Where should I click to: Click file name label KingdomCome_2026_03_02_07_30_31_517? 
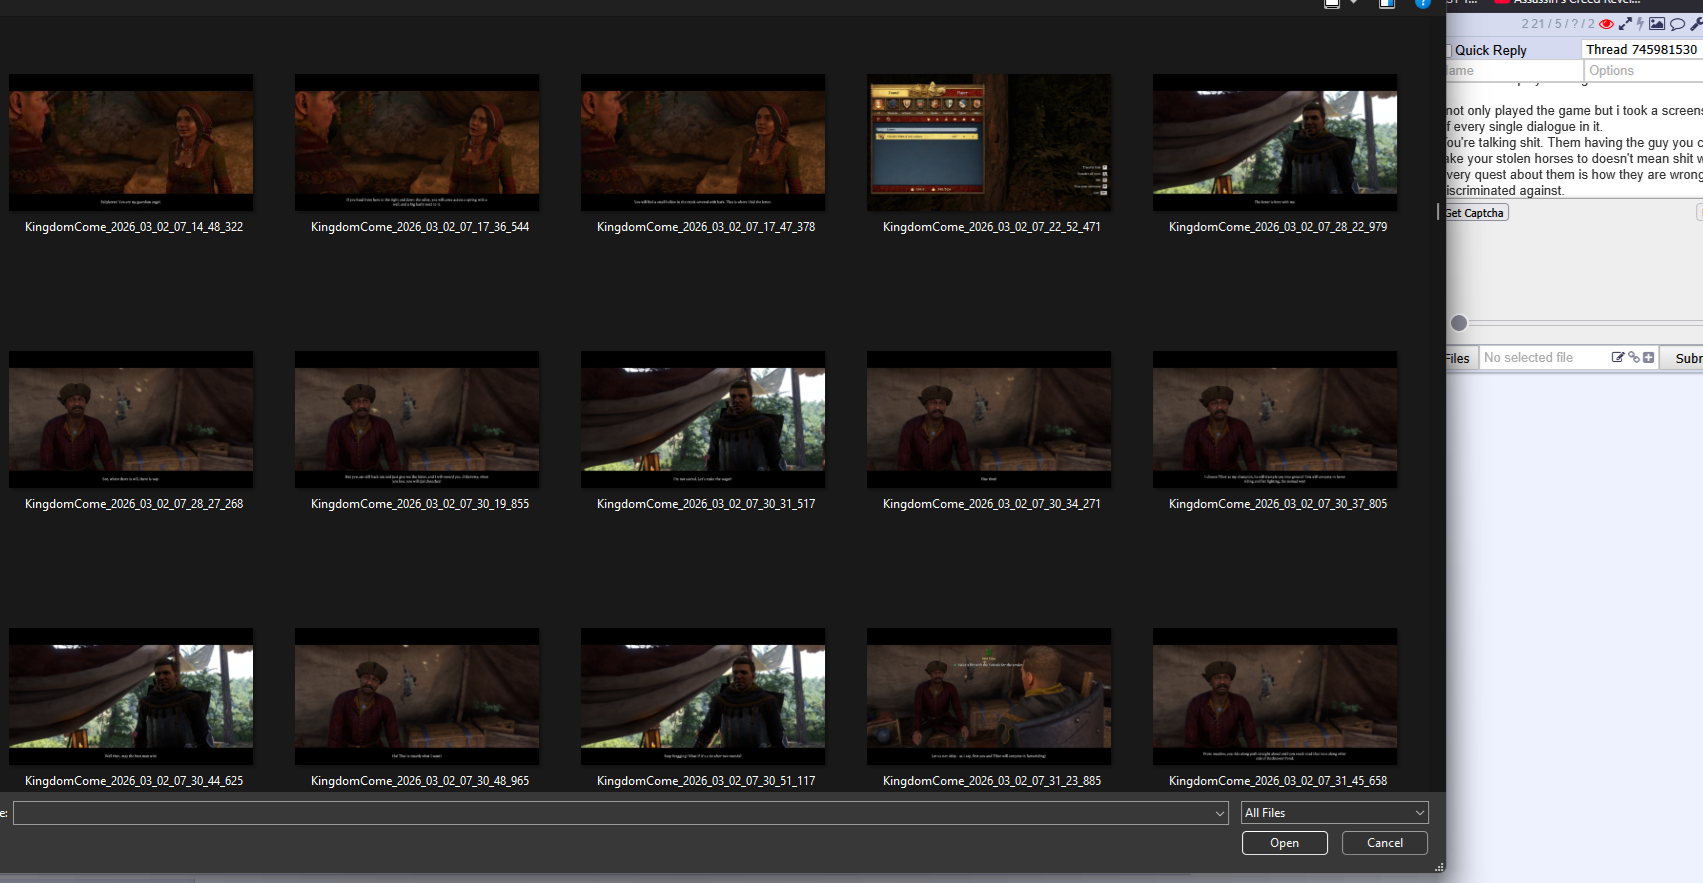coord(706,504)
